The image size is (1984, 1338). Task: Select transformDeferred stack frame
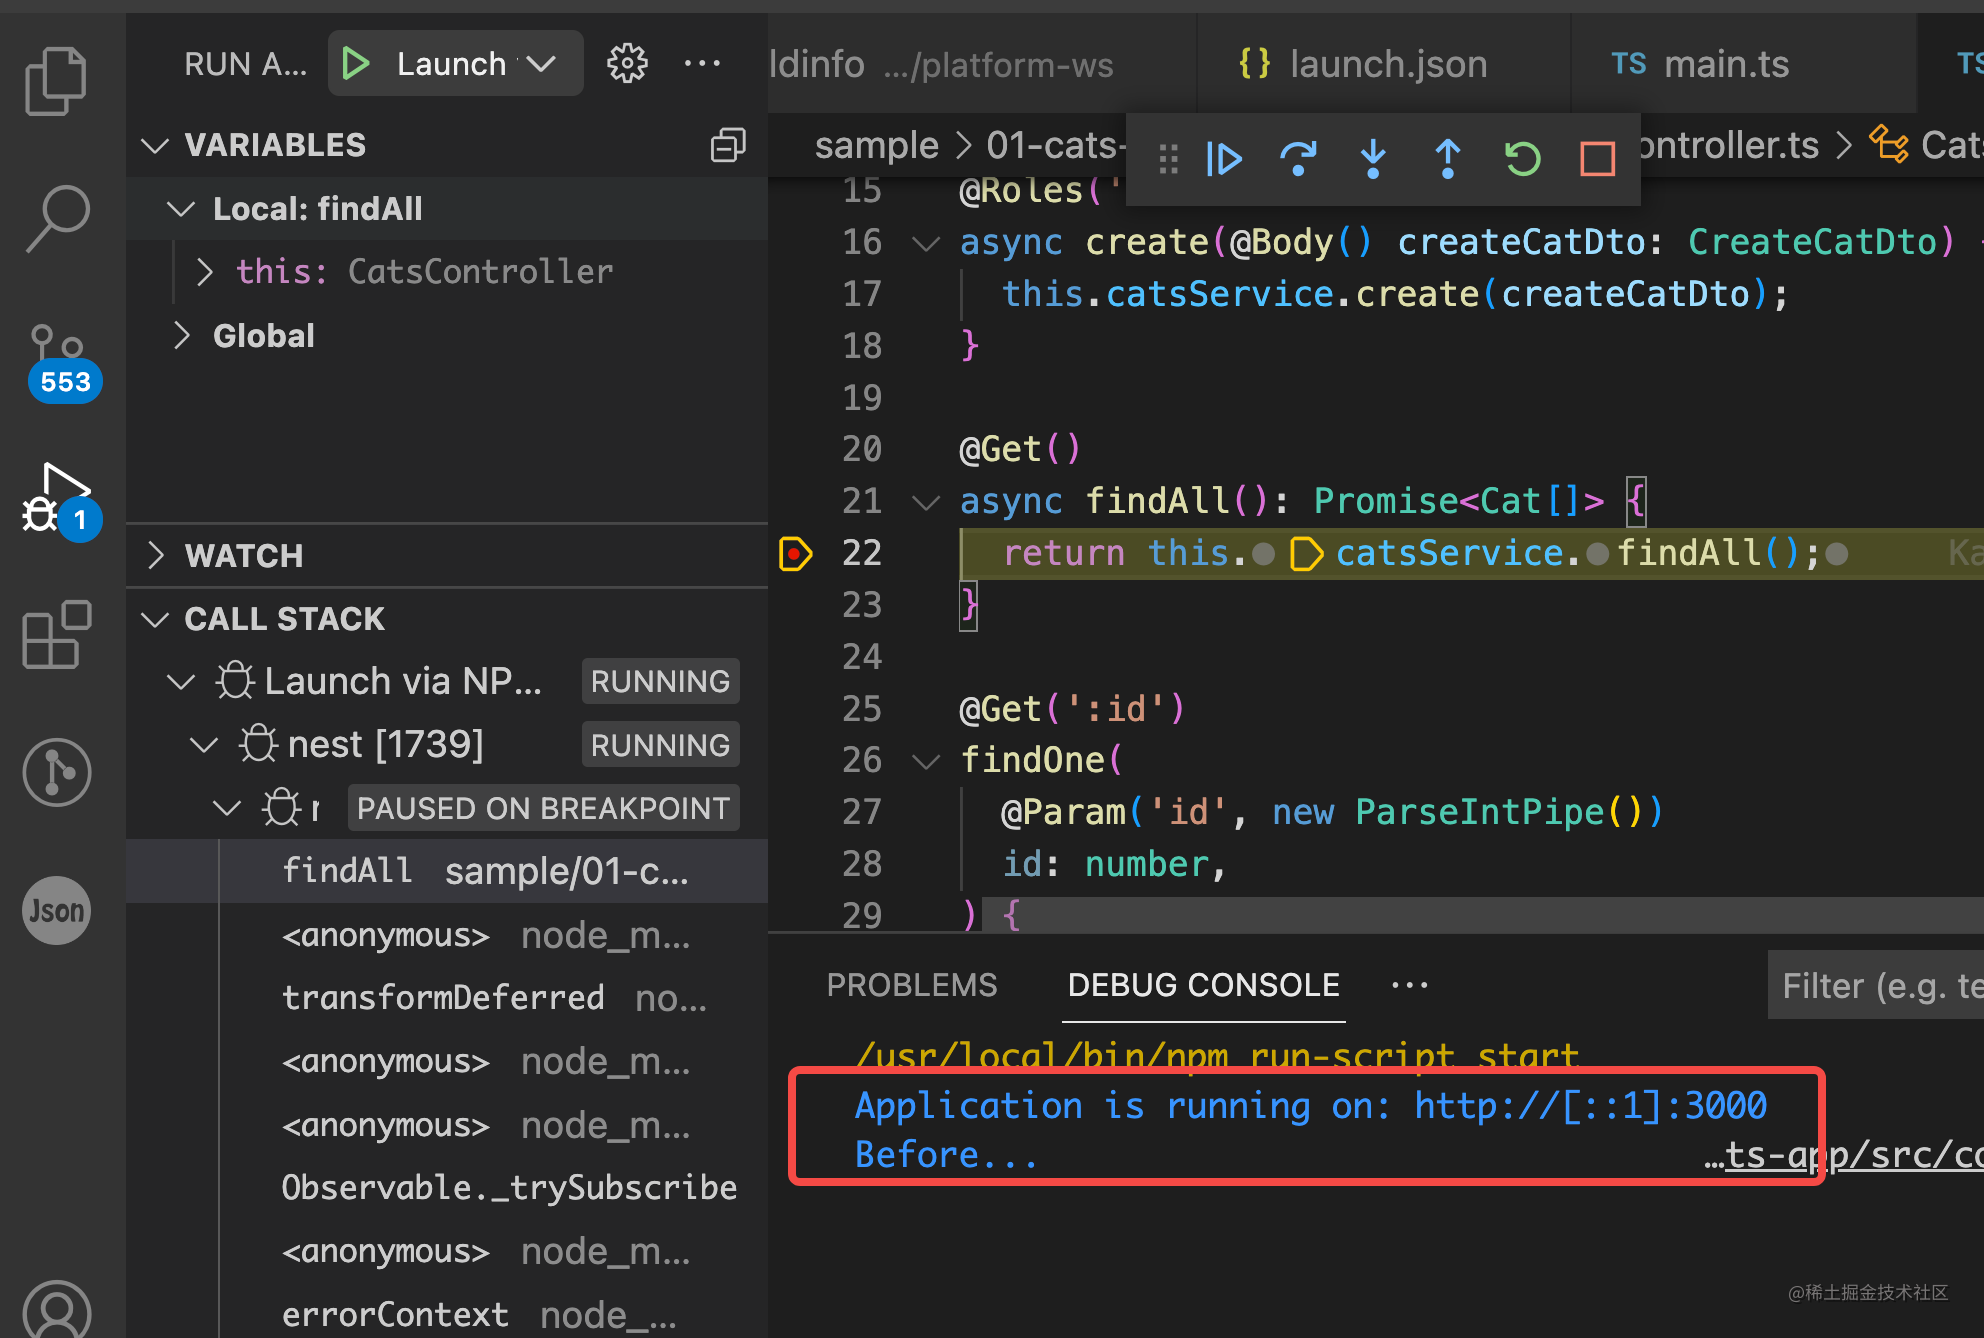[447, 998]
